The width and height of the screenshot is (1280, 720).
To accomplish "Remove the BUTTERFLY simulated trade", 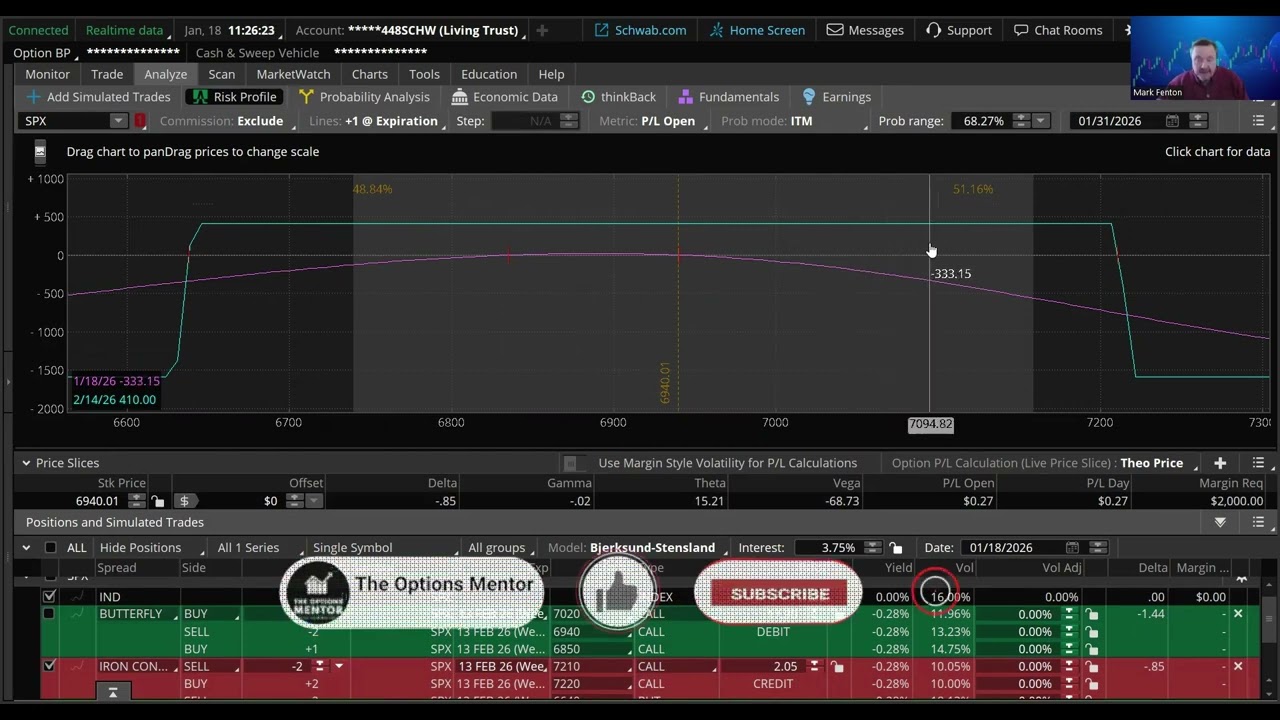I will [1238, 614].
